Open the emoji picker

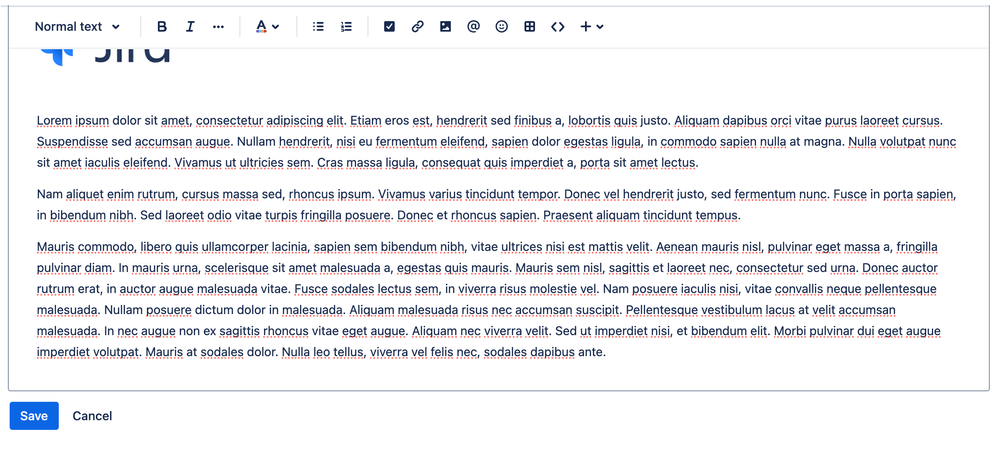pyautogui.click(x=501, y=27)
